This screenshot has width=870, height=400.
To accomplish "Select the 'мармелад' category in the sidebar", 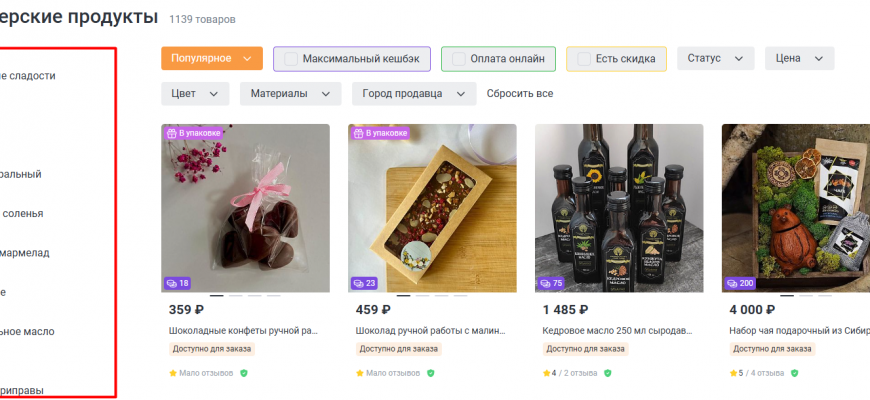I will click(x=24, y=253).
